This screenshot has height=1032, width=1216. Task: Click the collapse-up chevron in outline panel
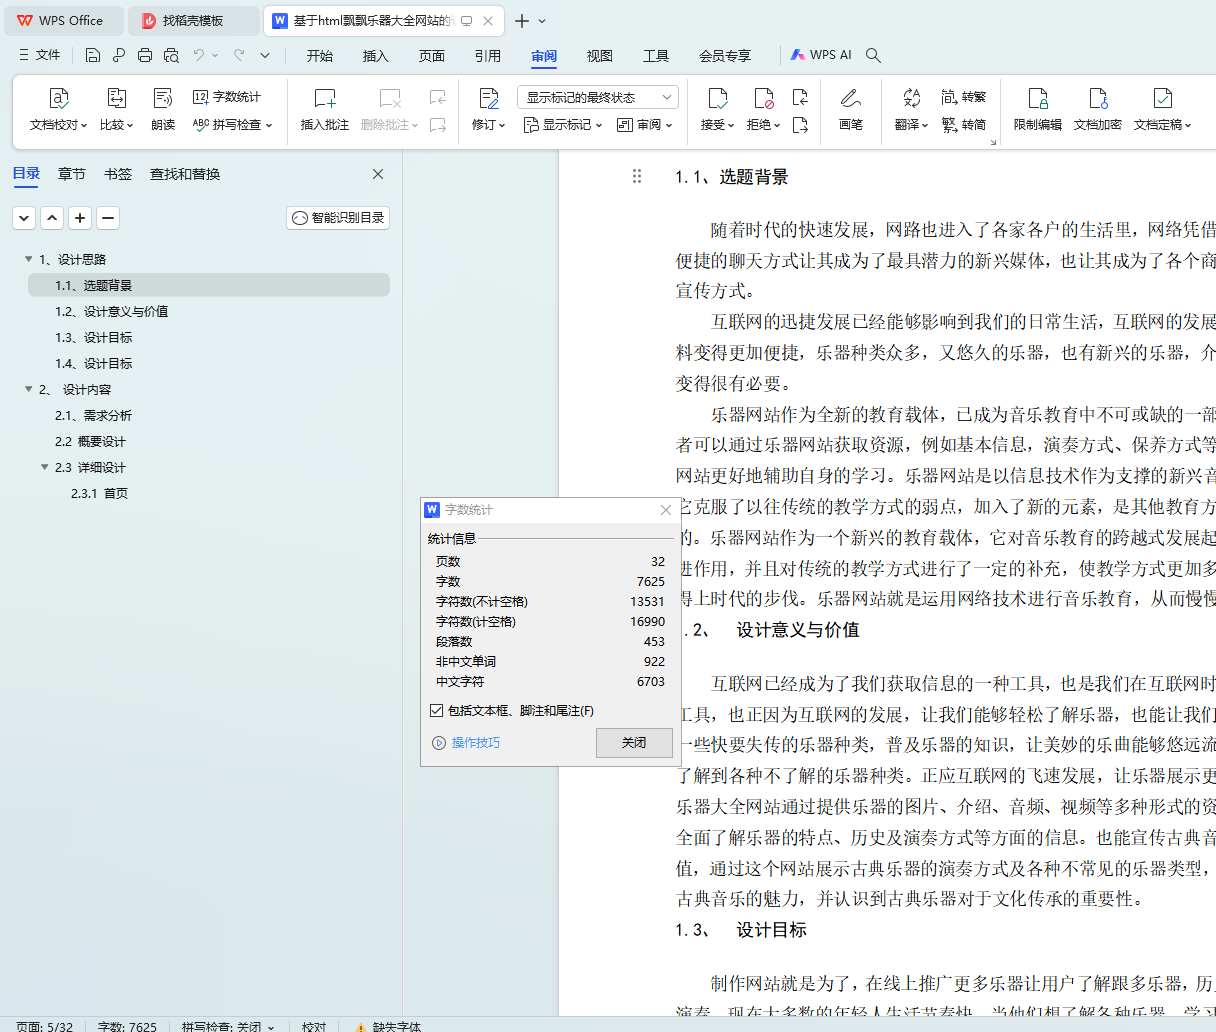(52, 217)
